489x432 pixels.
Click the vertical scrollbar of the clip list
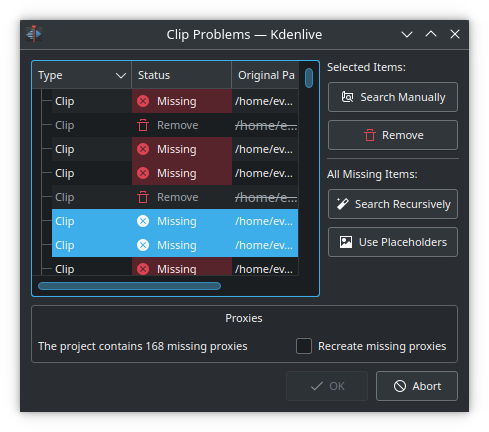coord(309,78)
